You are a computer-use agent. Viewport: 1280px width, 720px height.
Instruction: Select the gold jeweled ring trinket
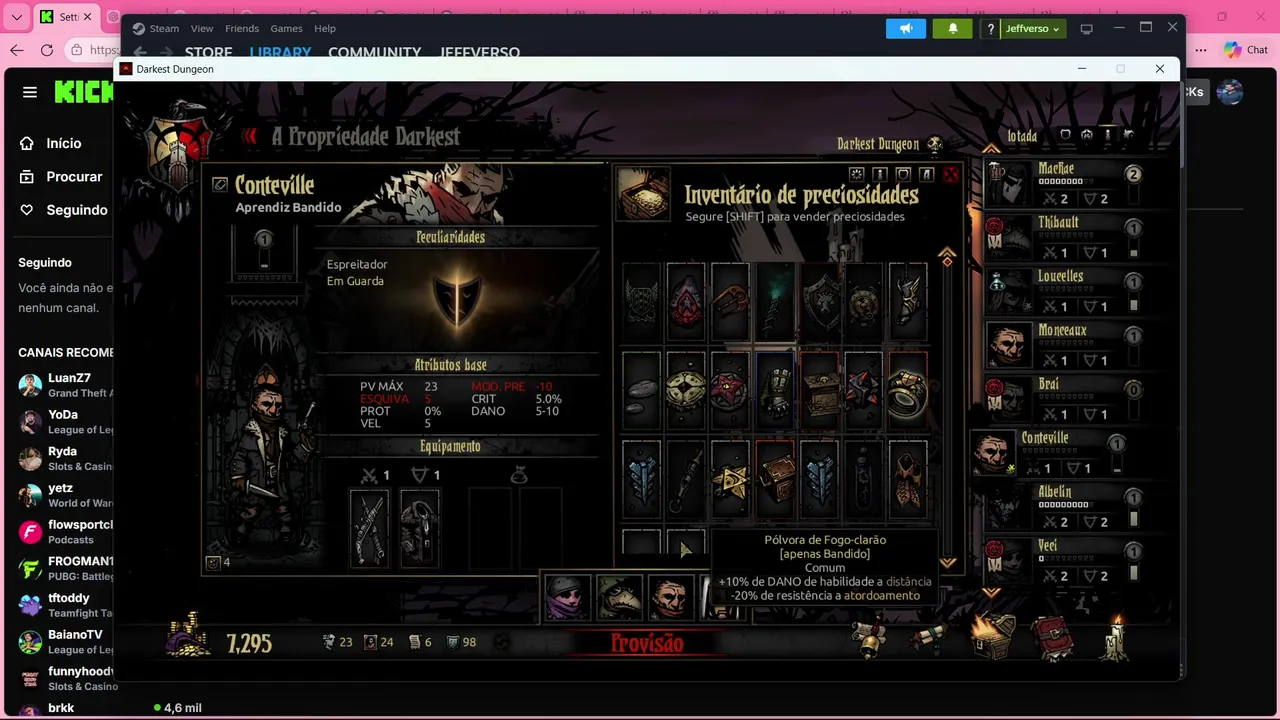point(908,390)
